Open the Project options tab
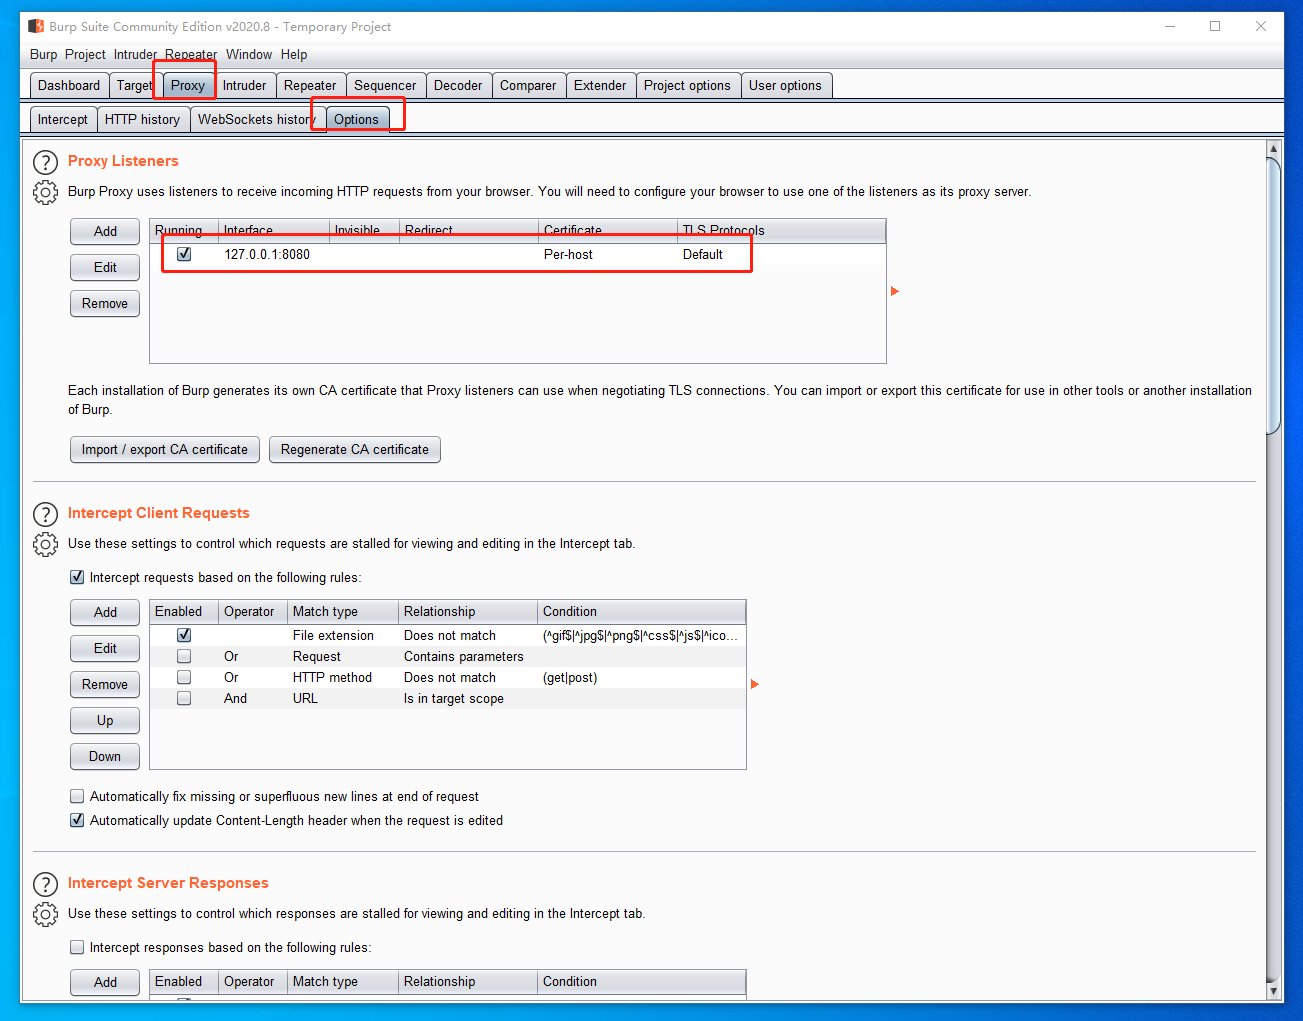 coord(687,85)
